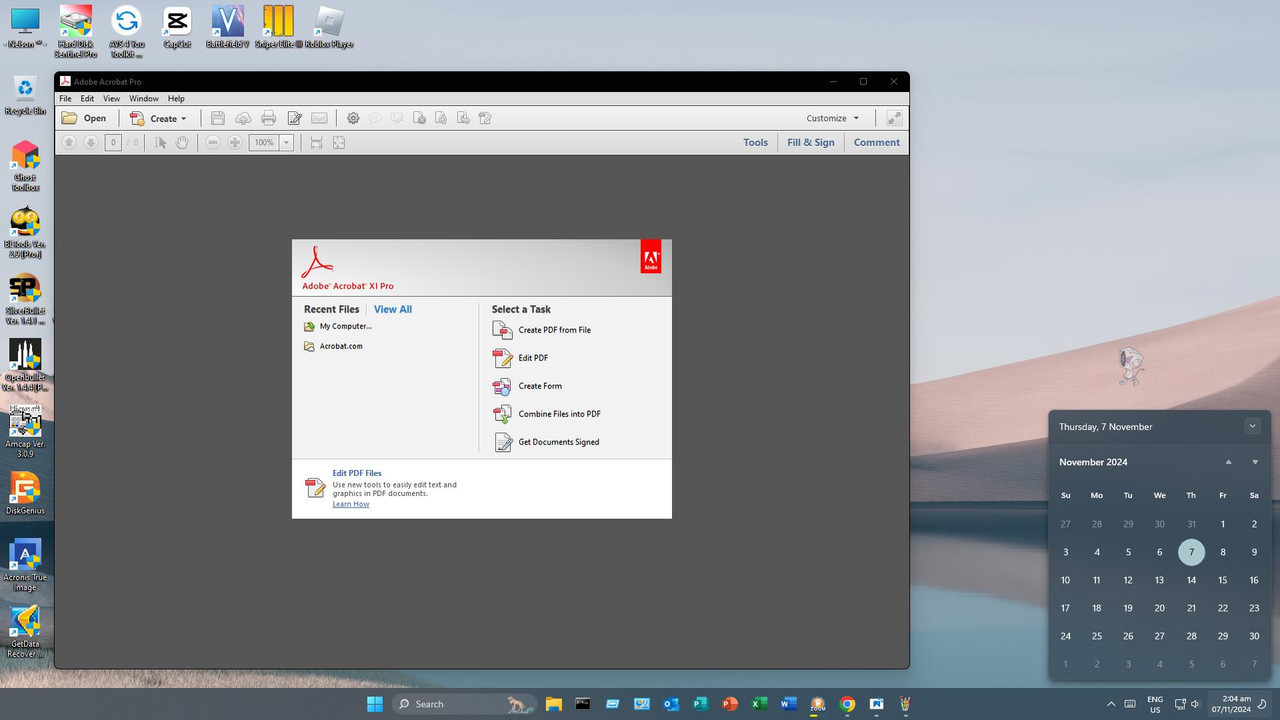Screen dimensions: 1280x720
Task: Open the Edit menu
Action: [87, 99]
